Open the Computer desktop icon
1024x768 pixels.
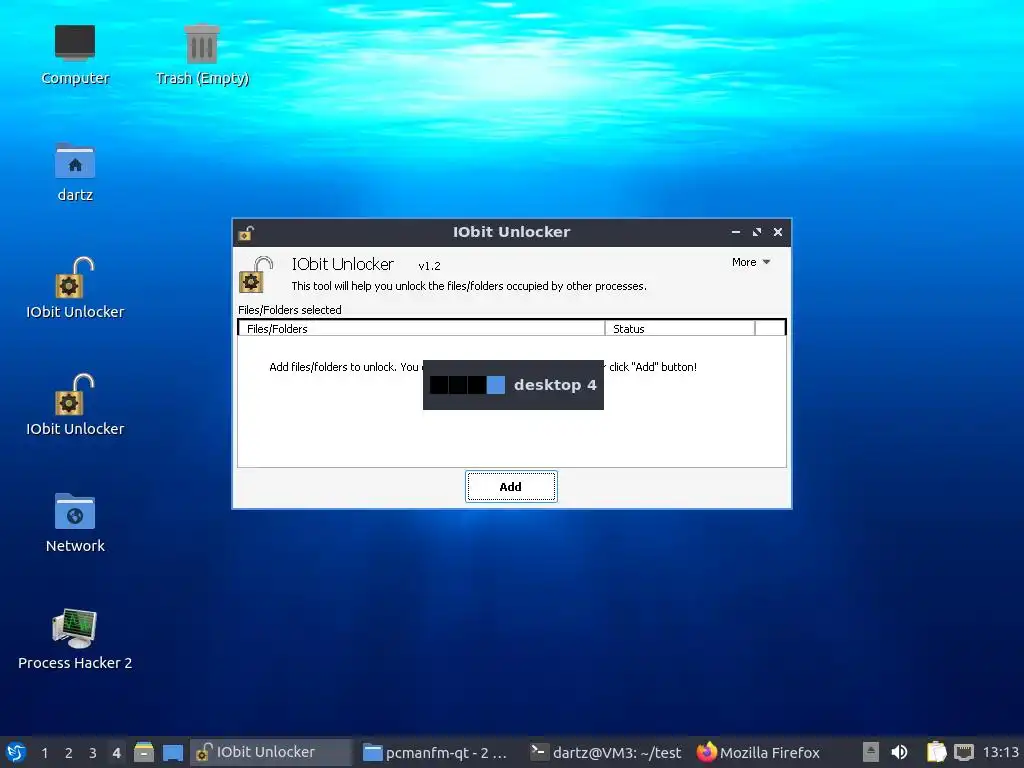pos(74,55)
